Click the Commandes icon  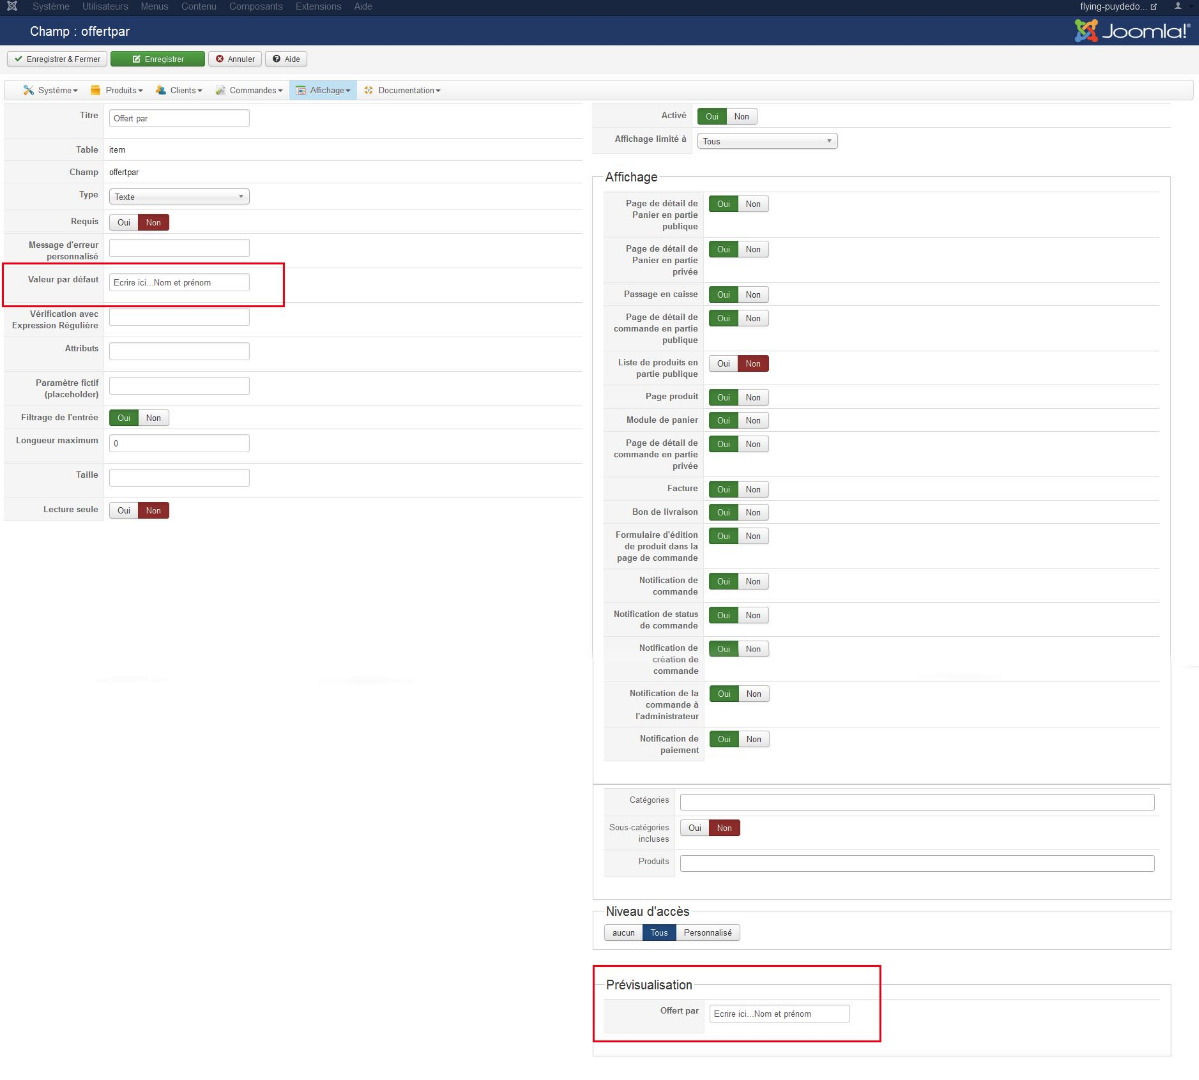click(220, 90)
